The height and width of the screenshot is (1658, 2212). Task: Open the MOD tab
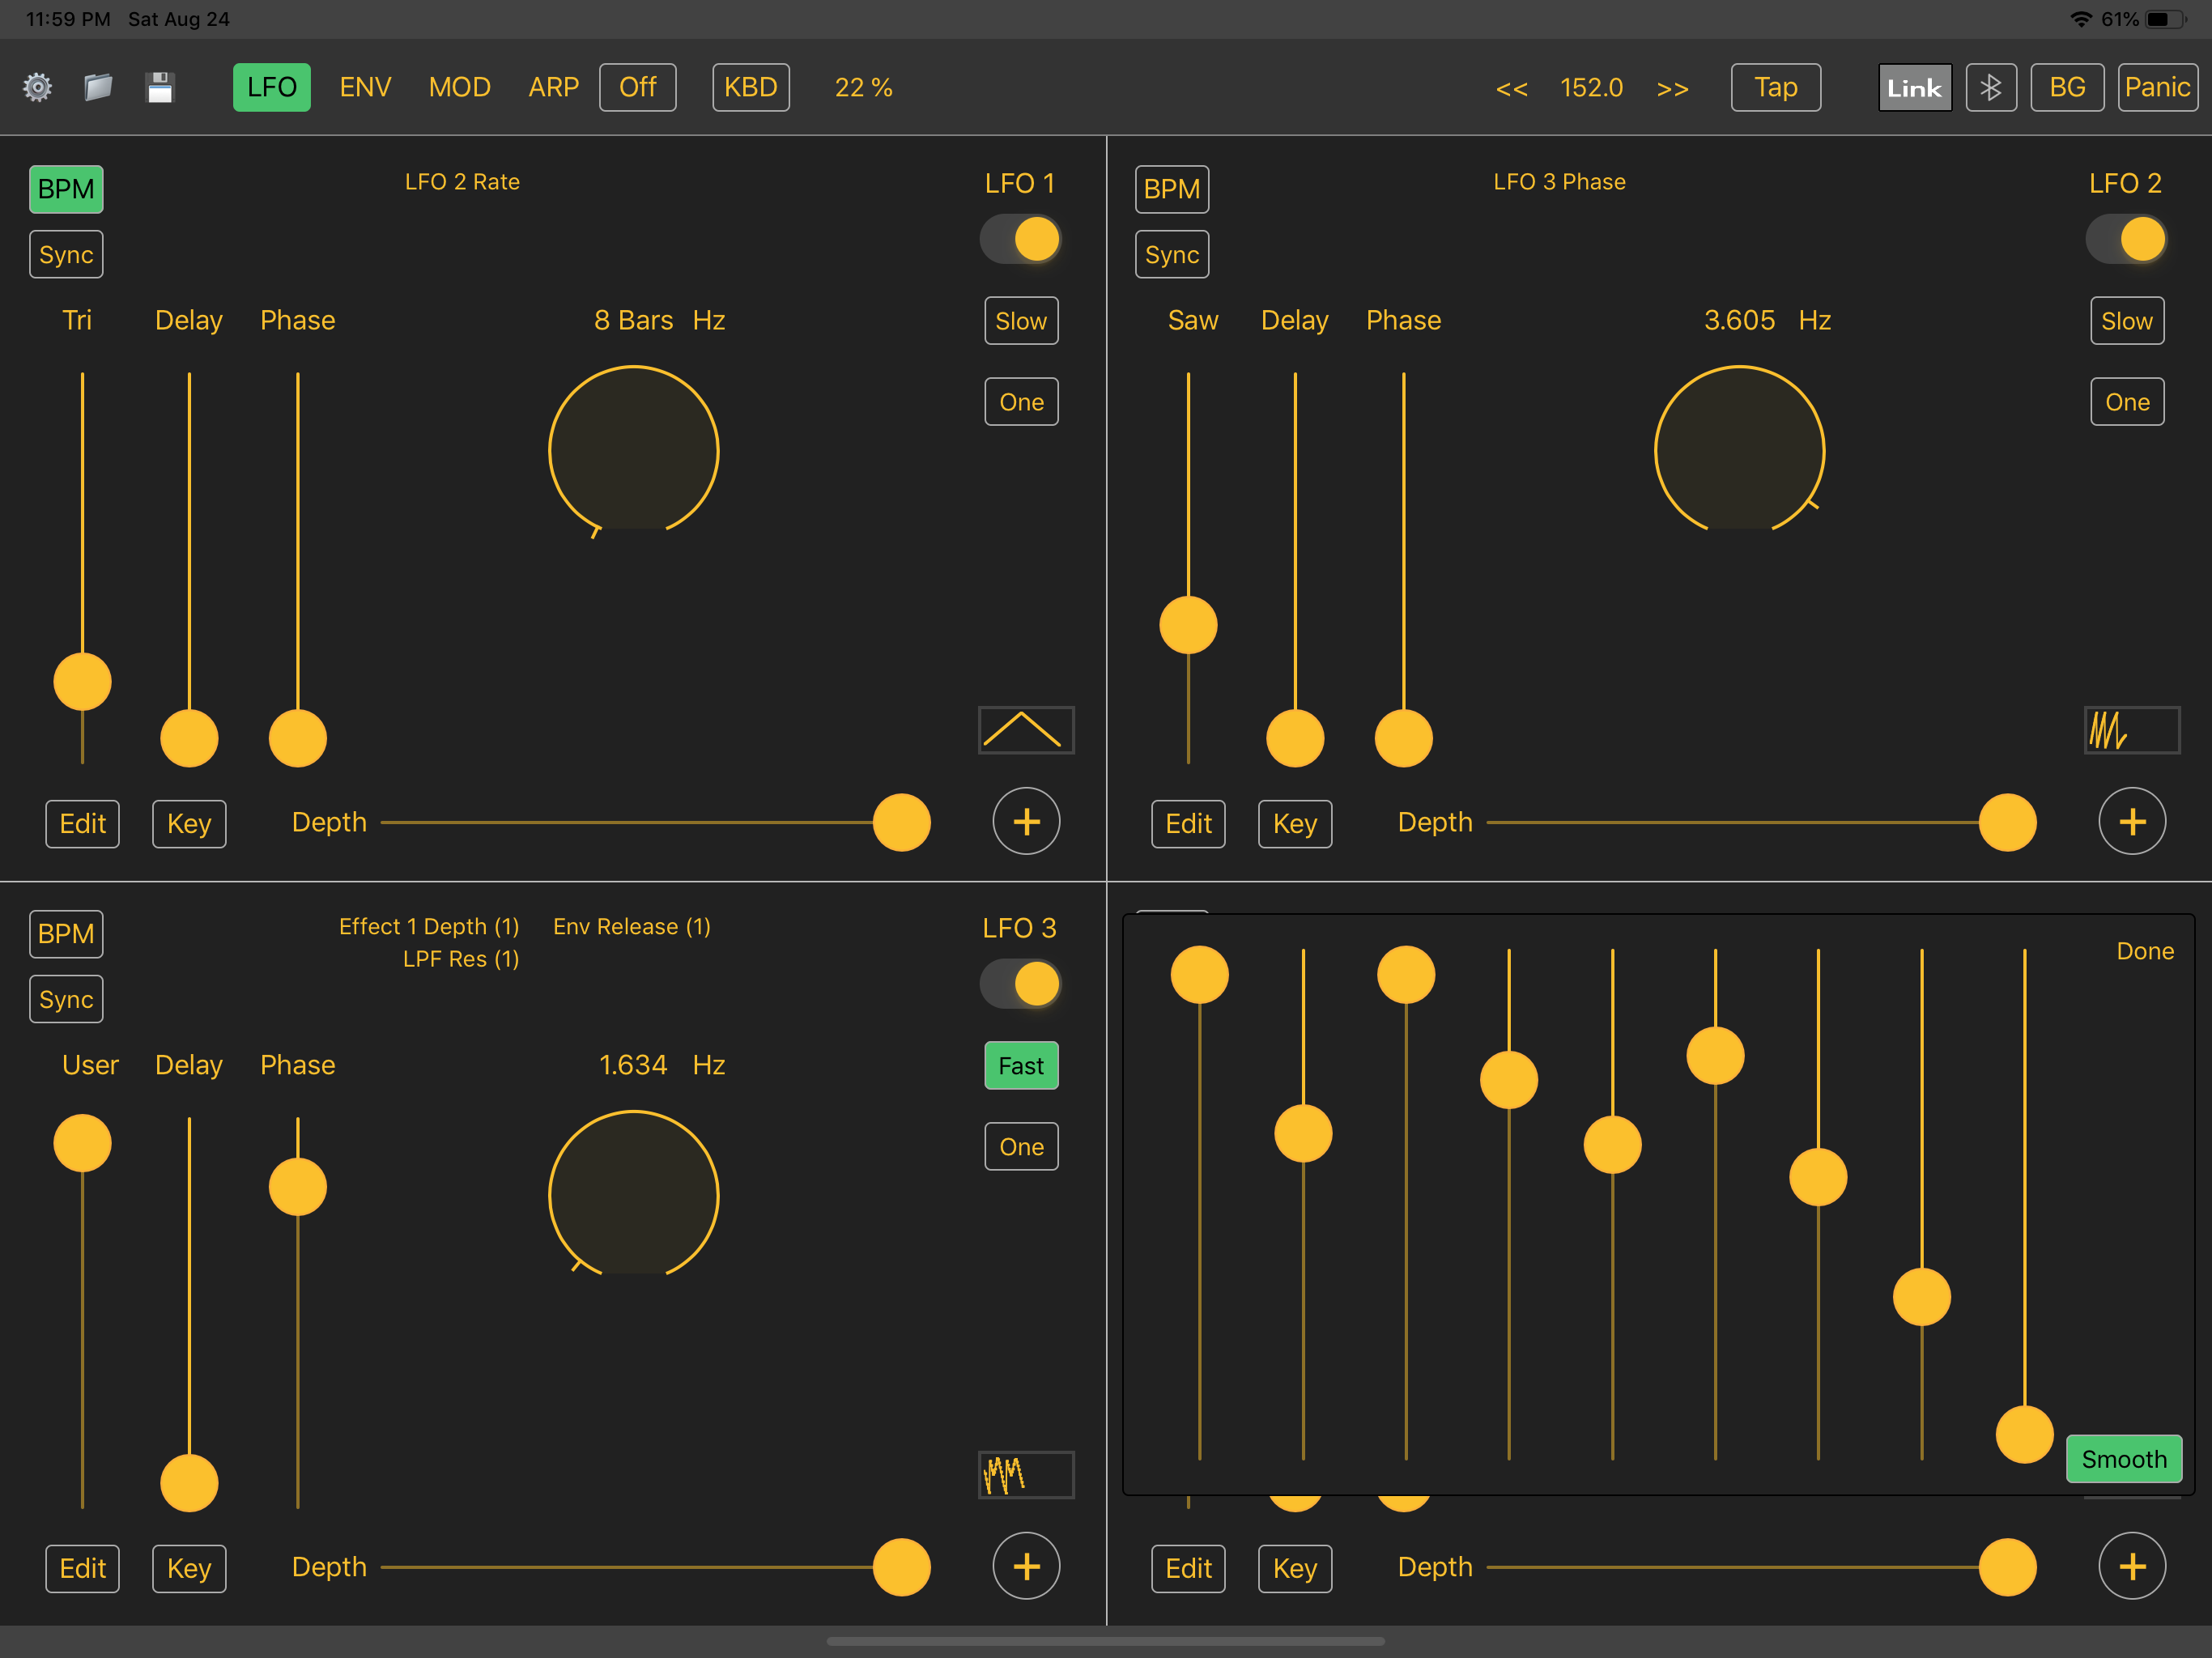tap(459, 88)
